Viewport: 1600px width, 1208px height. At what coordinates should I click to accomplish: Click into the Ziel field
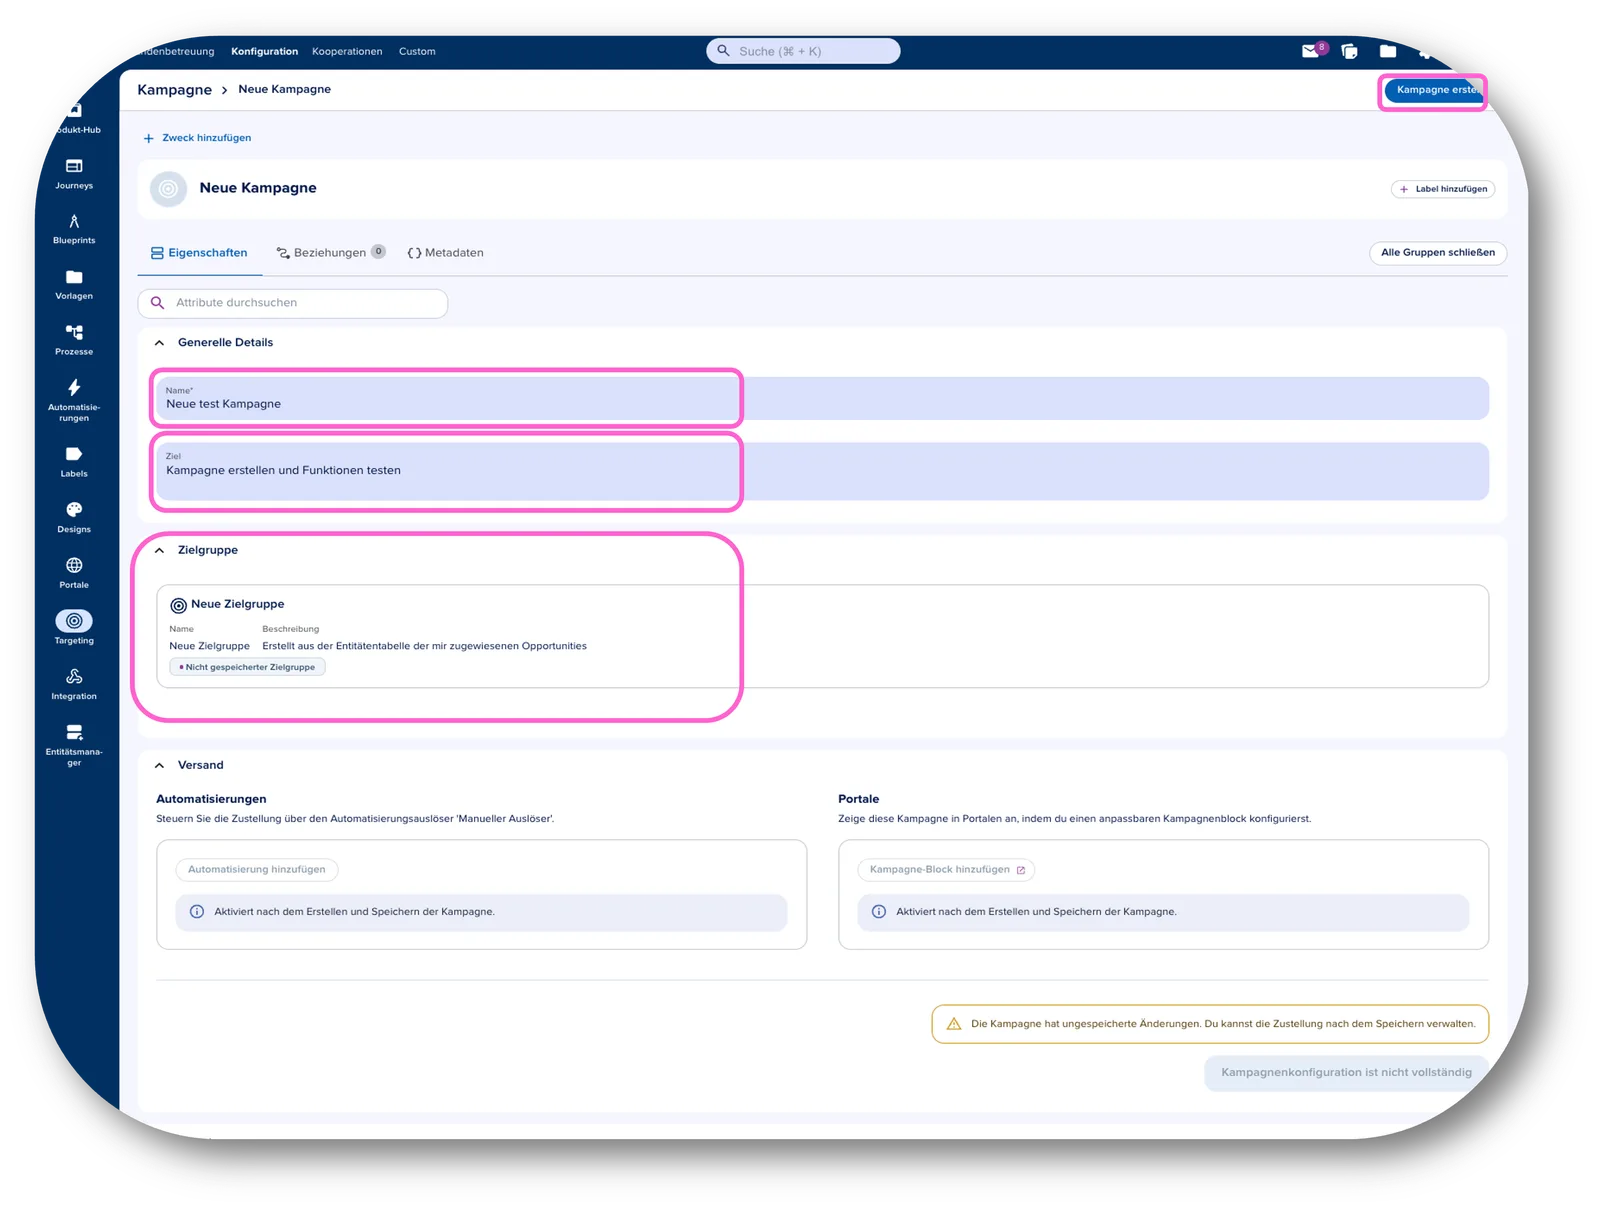pyautogui.click(x=822, y=471)
